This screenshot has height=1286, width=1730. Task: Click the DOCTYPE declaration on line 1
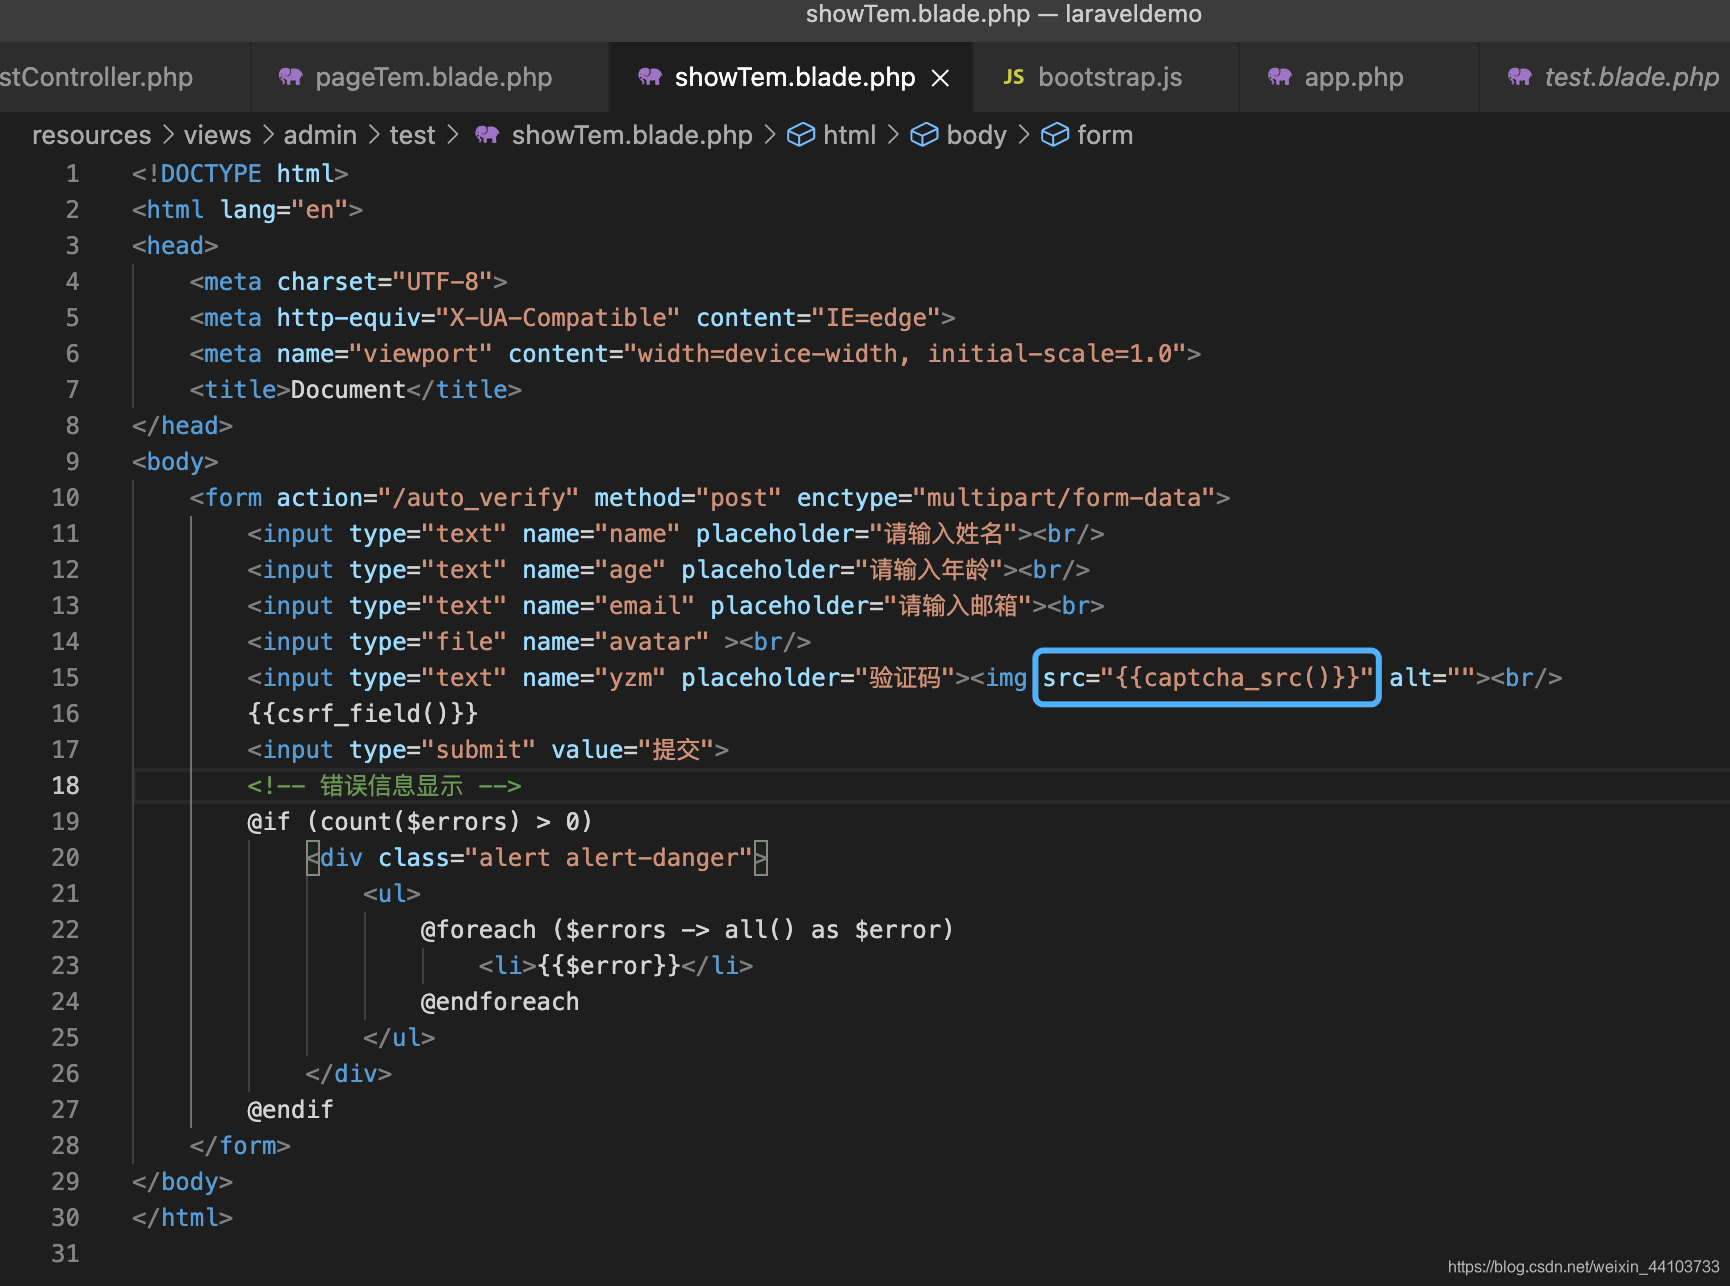(x=240, y=174)
